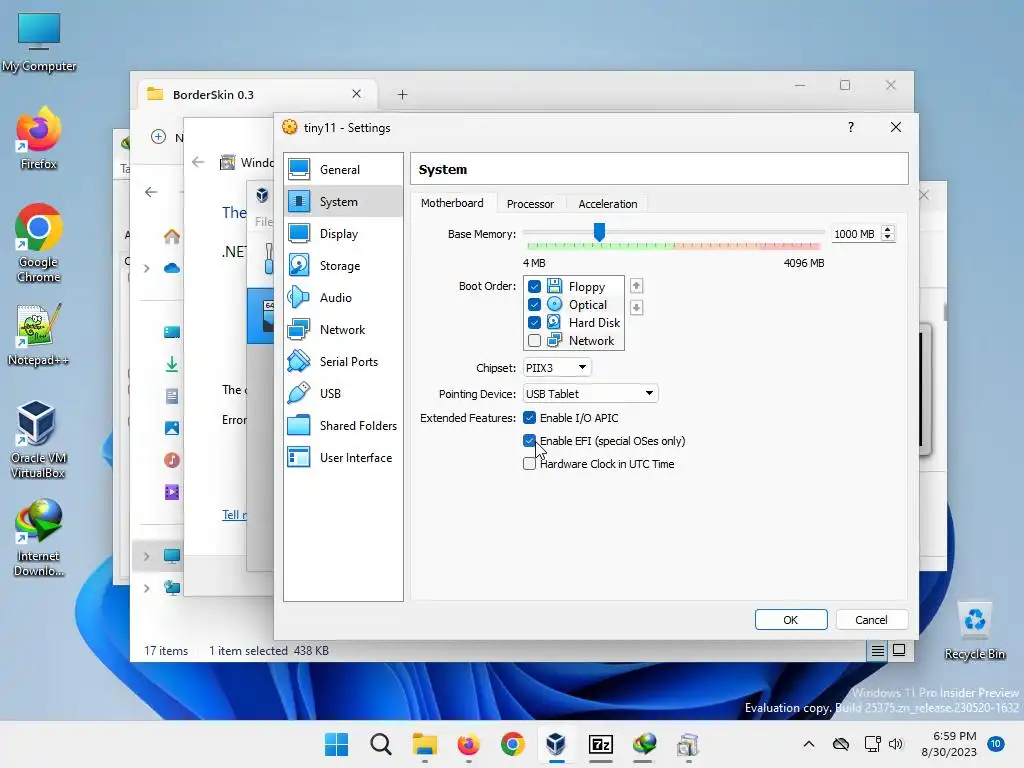Cancel the tiny11 settings dialog
This screenshot has width=1024, height=768.
point(871,620)
